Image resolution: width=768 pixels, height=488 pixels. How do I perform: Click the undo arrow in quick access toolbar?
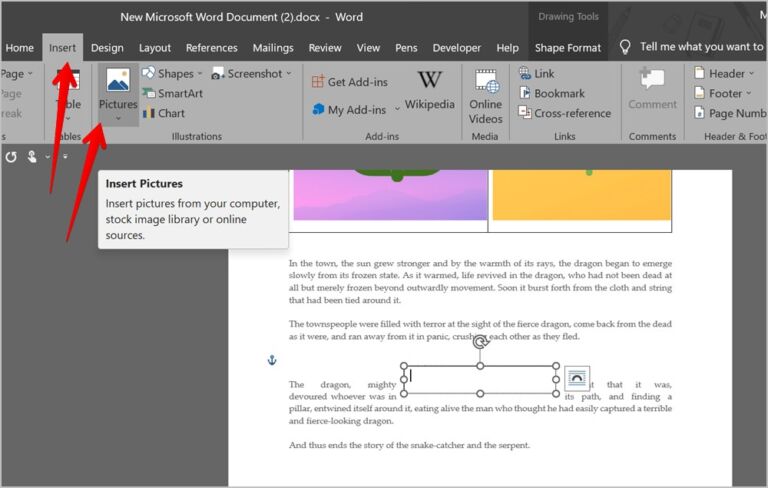point(11,157)
